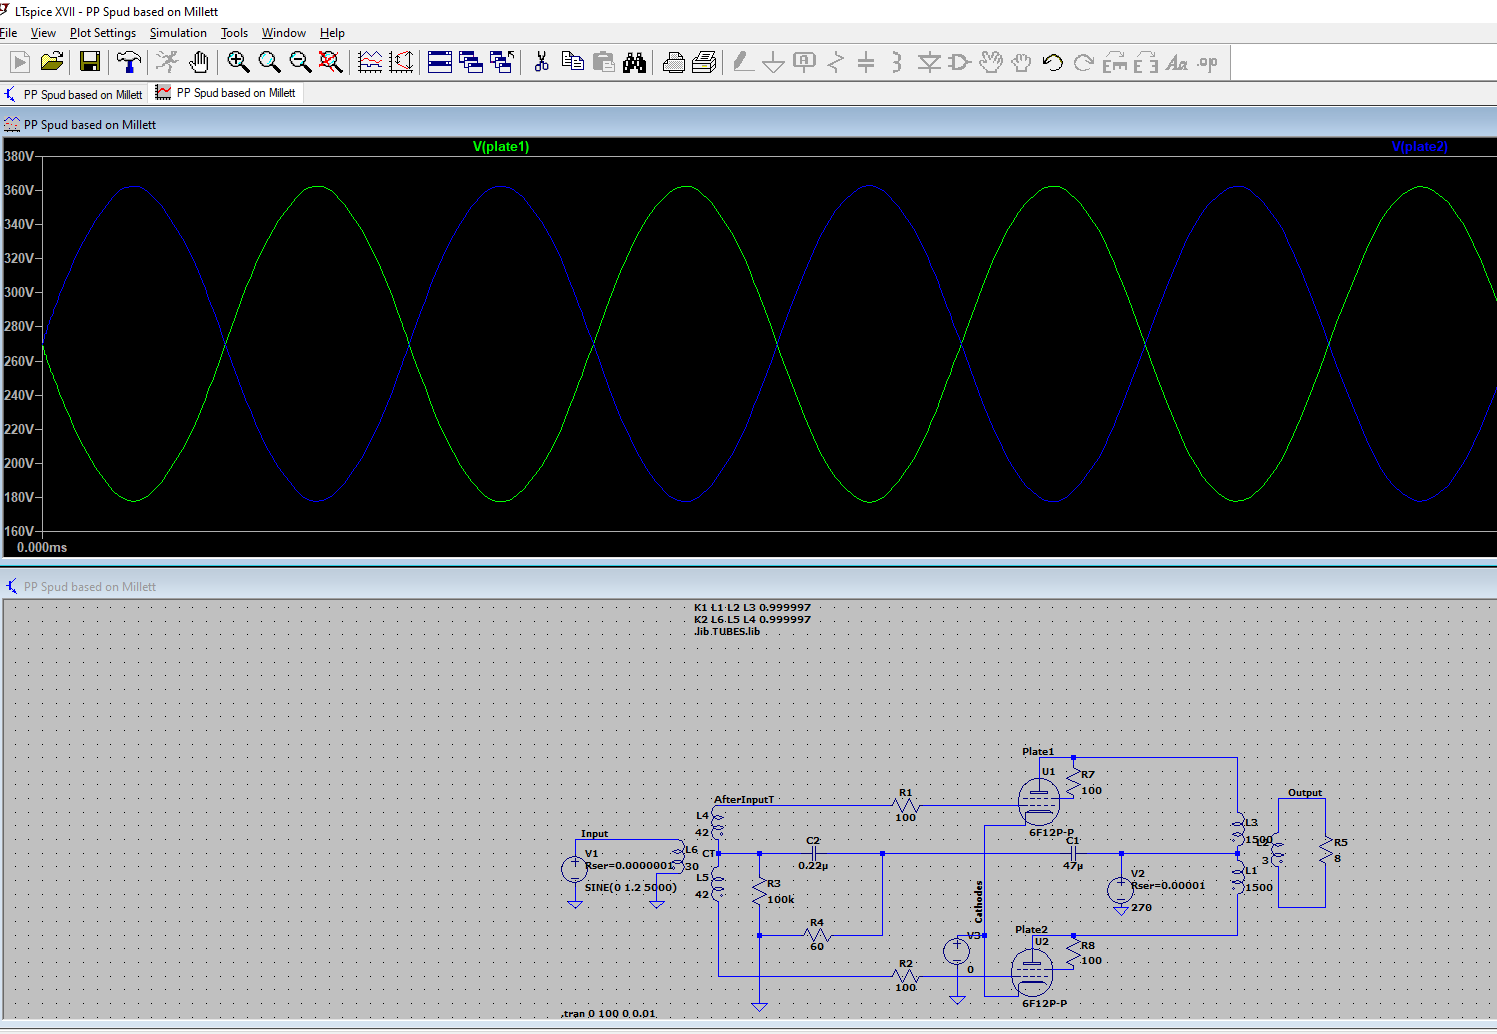Click the Halt simulation running-man icon
This screenshot has height=1034, width=1497.
(x=167, y=62)
